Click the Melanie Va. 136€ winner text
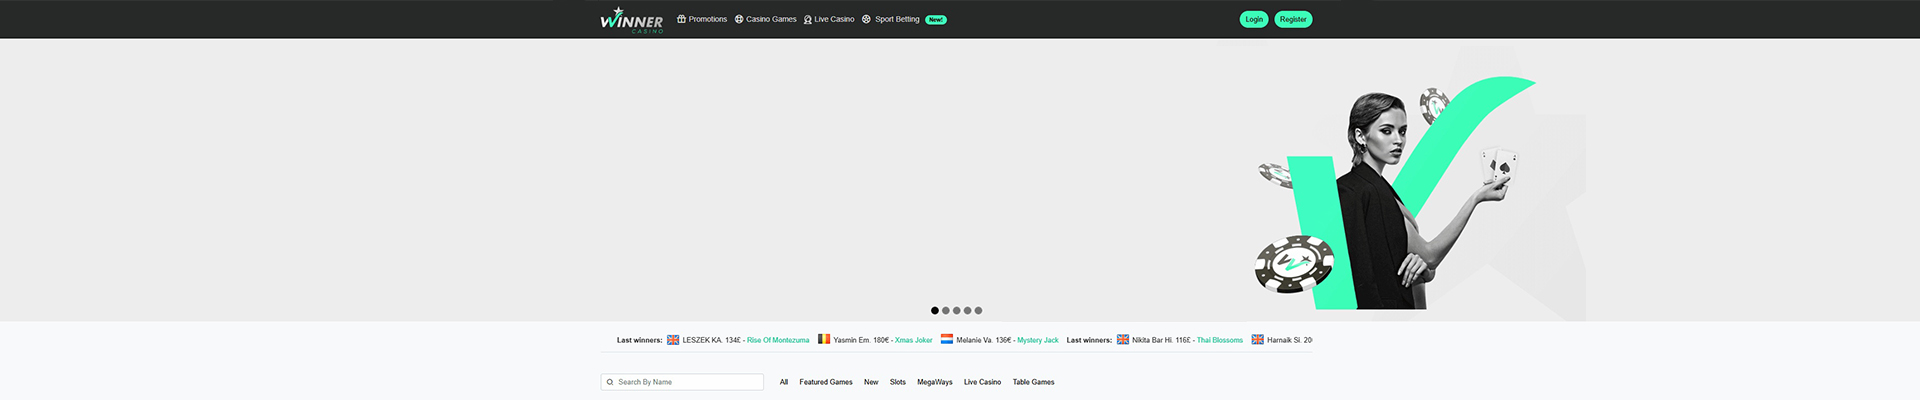Image resolution: width=1920 pixels, height=400 pixels. tap(984, 340)
